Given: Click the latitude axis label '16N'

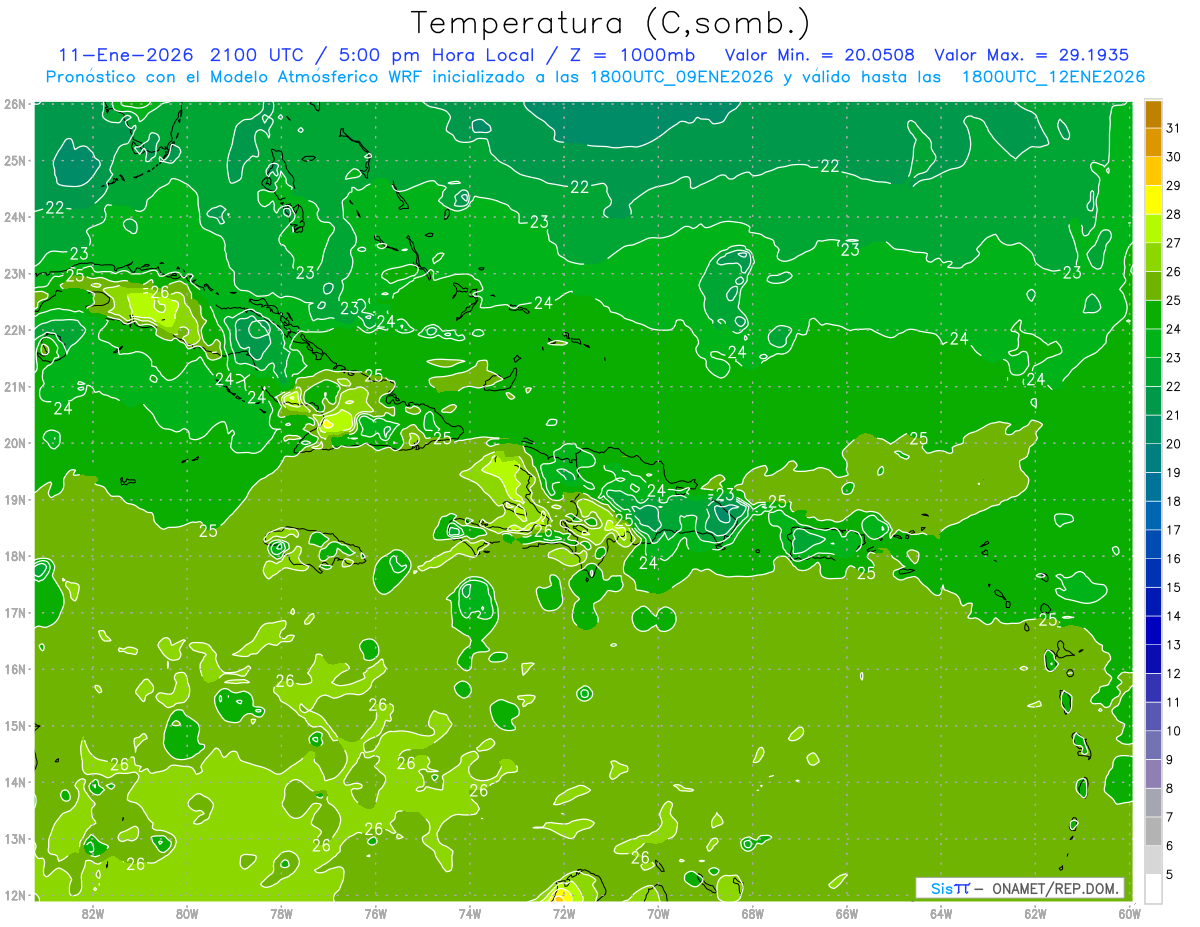Looking at the screenshot, I should point(15,669).
